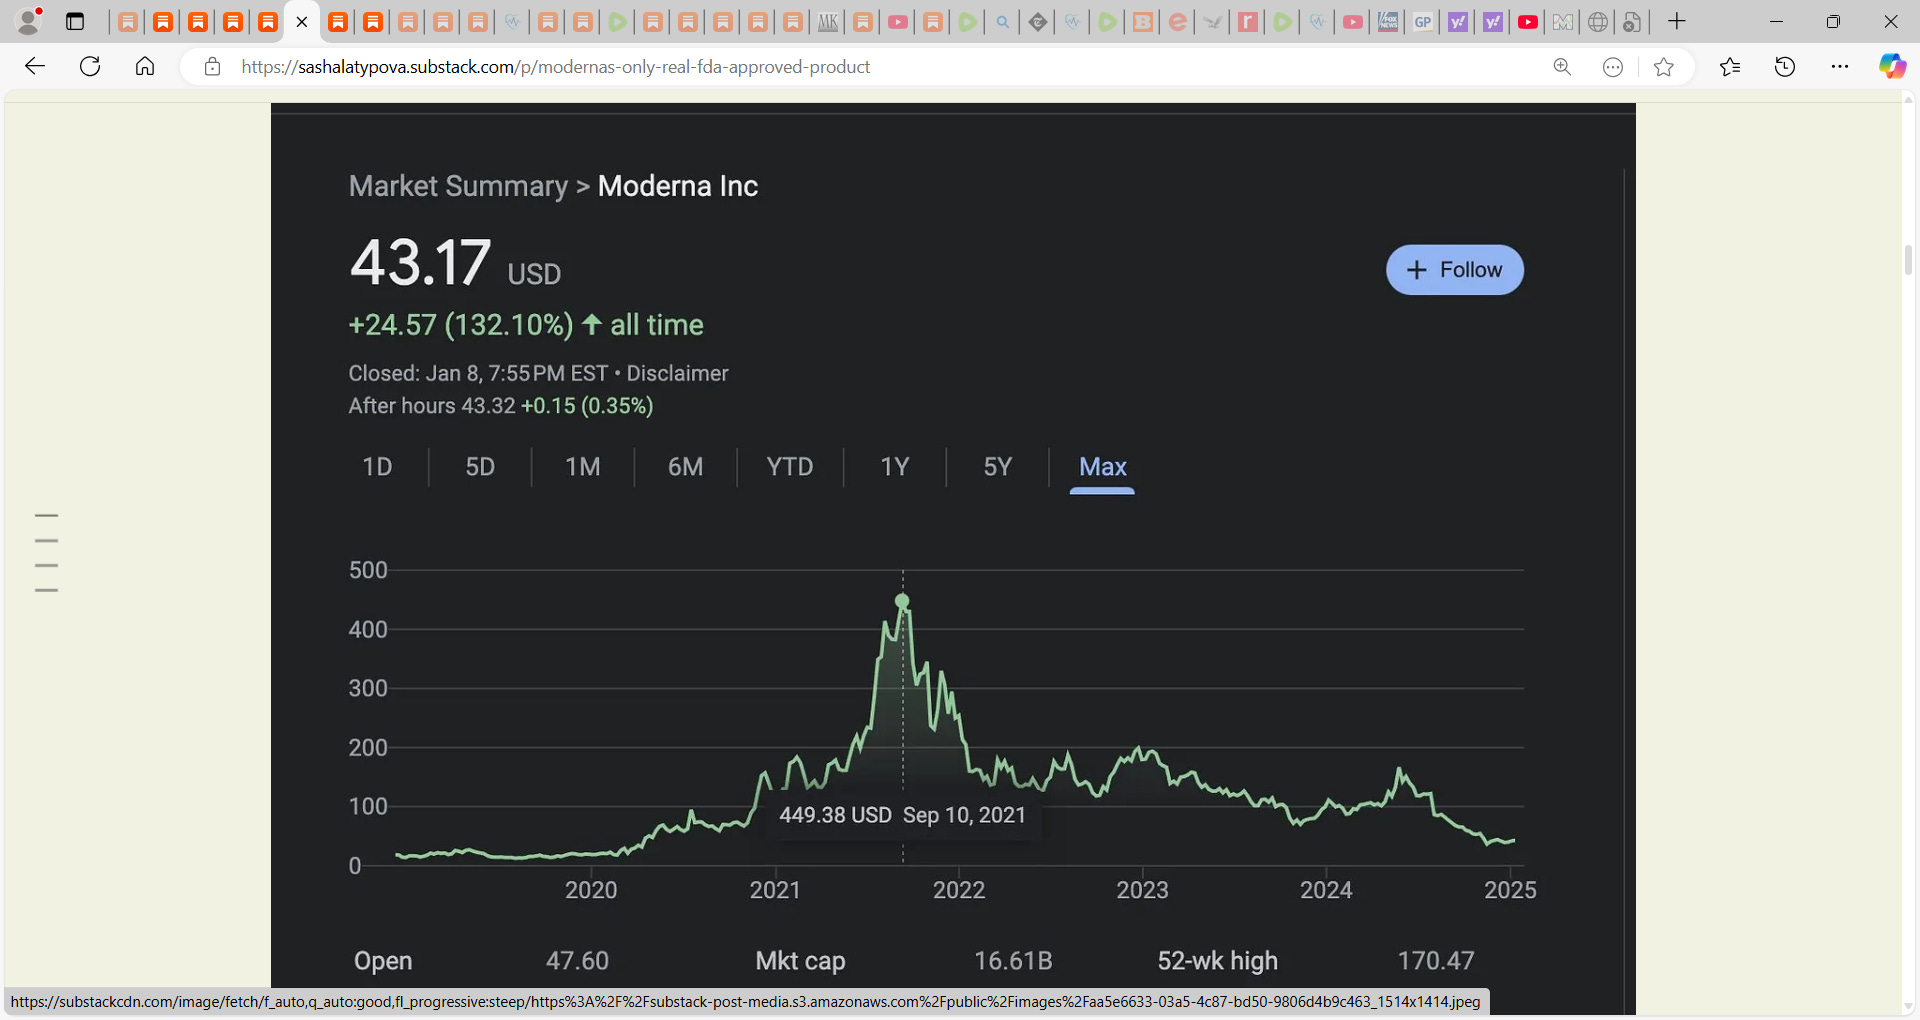This screenshot has height=1020, width=1920.
Task: Switch to the eagle bird icon tab
Action: tap(1213, 22)
